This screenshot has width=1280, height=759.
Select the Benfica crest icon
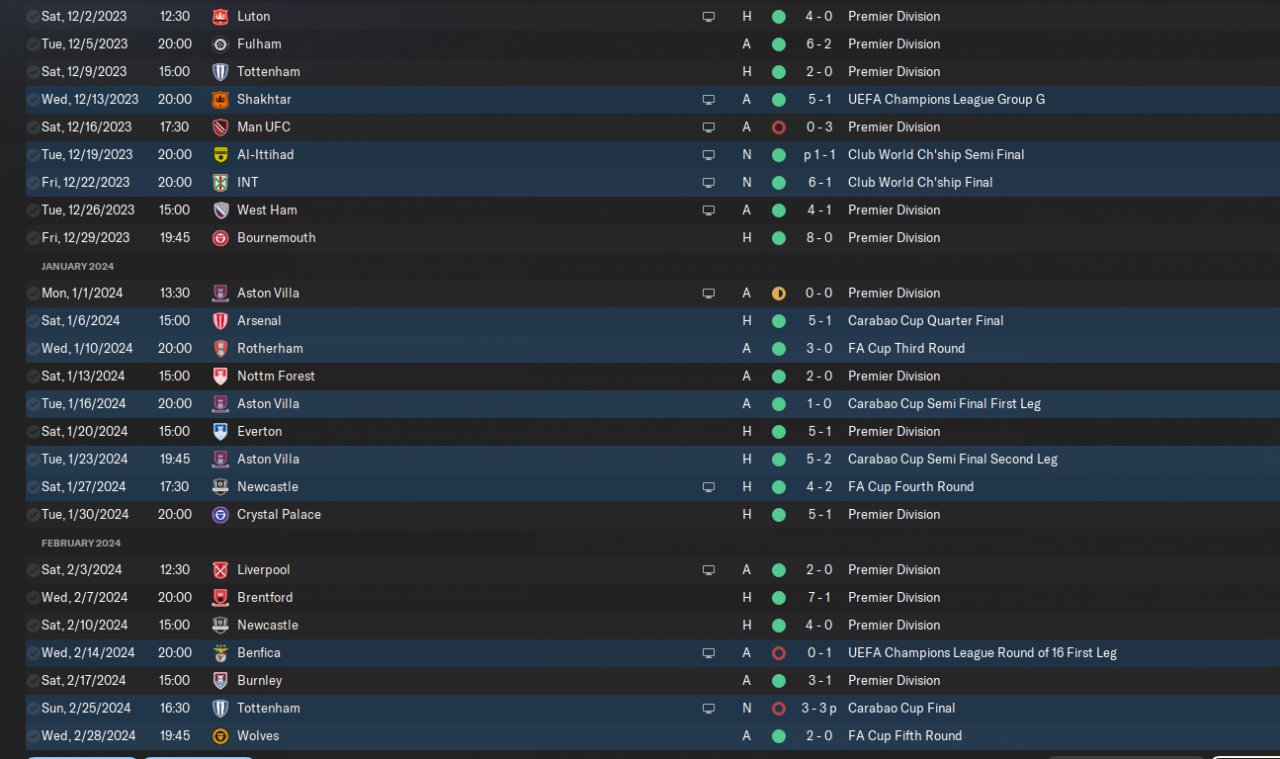coord(220,653)
